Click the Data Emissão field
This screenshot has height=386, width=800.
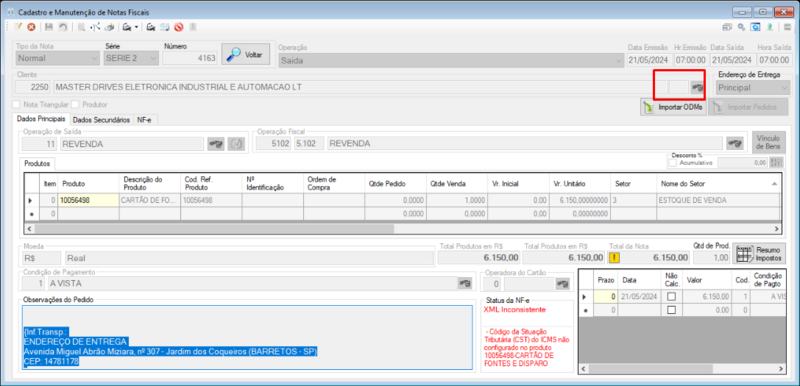(649, 60)
